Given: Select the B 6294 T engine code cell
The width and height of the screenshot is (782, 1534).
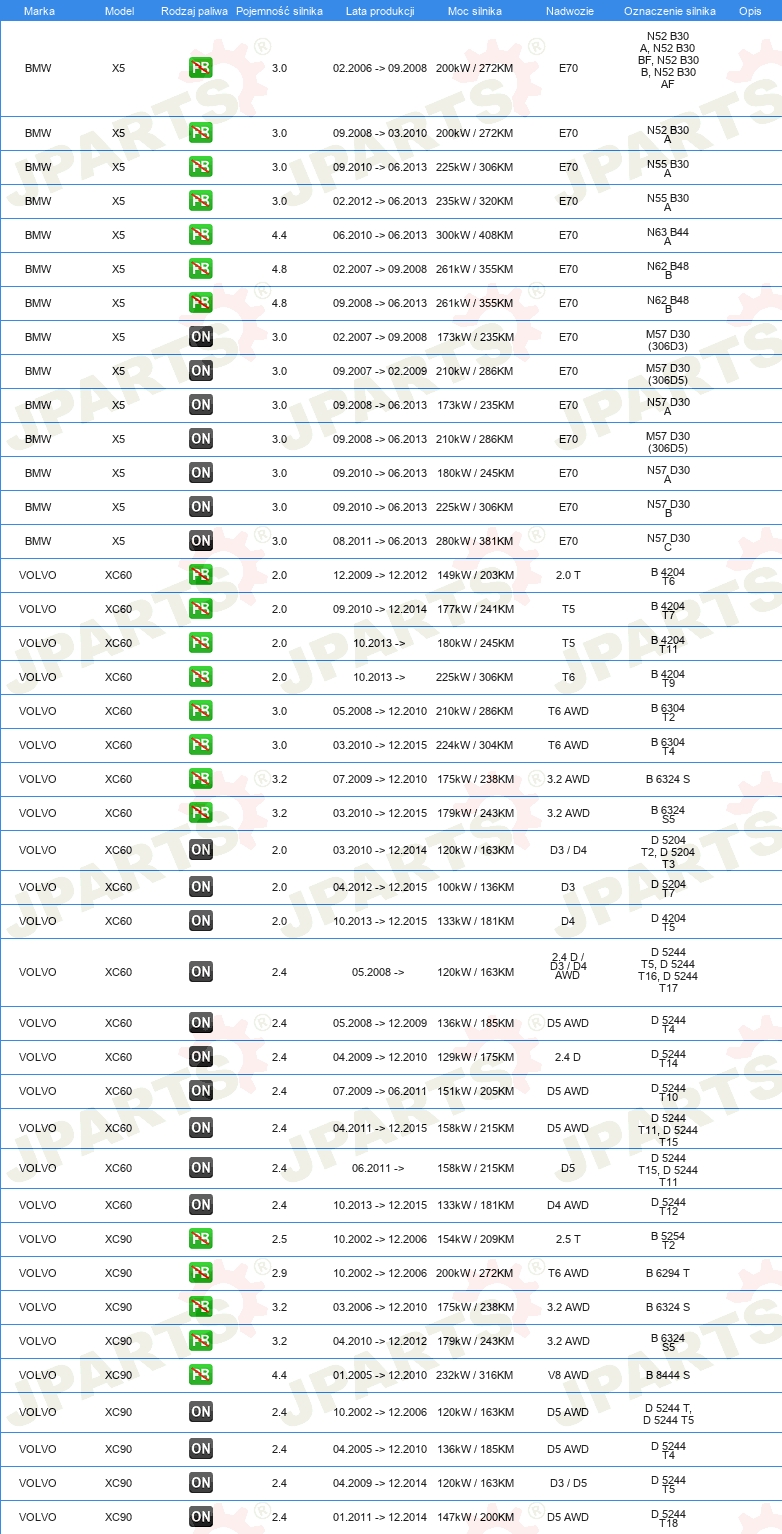Looking at the screenshot, I should click(x=668, y=1273).
